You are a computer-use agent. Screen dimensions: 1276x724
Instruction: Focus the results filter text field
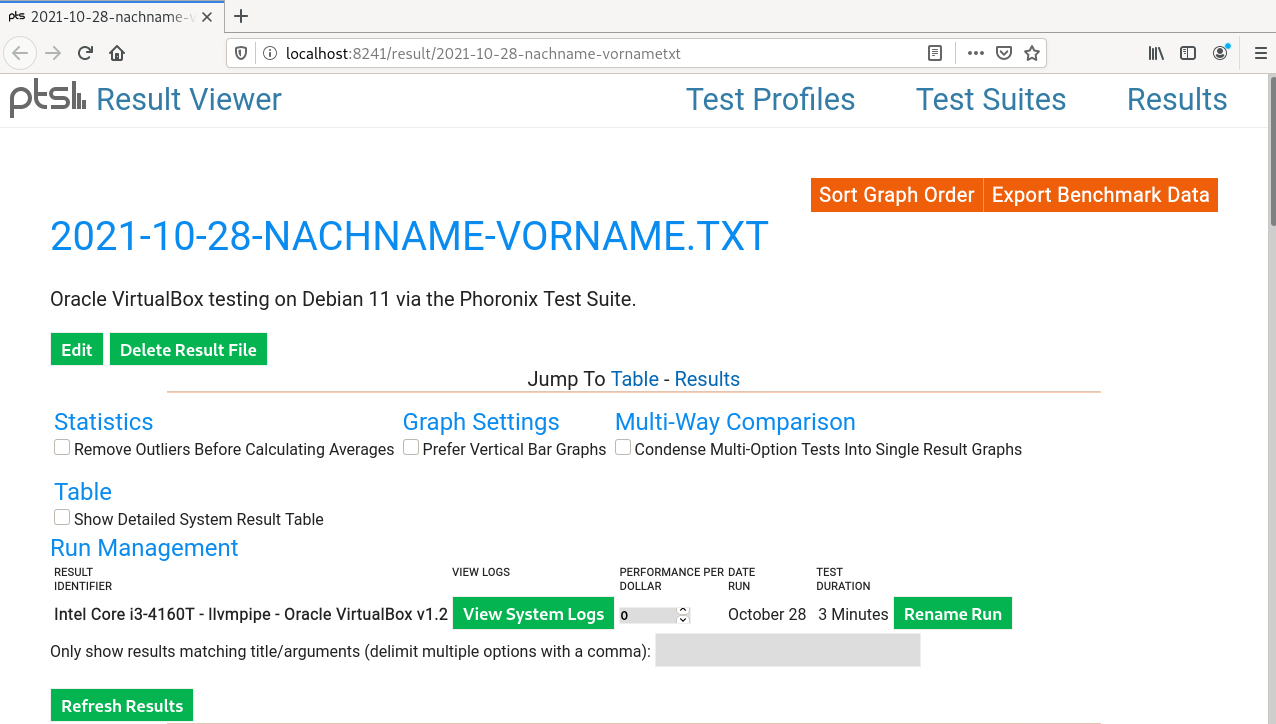coord(787,650)
